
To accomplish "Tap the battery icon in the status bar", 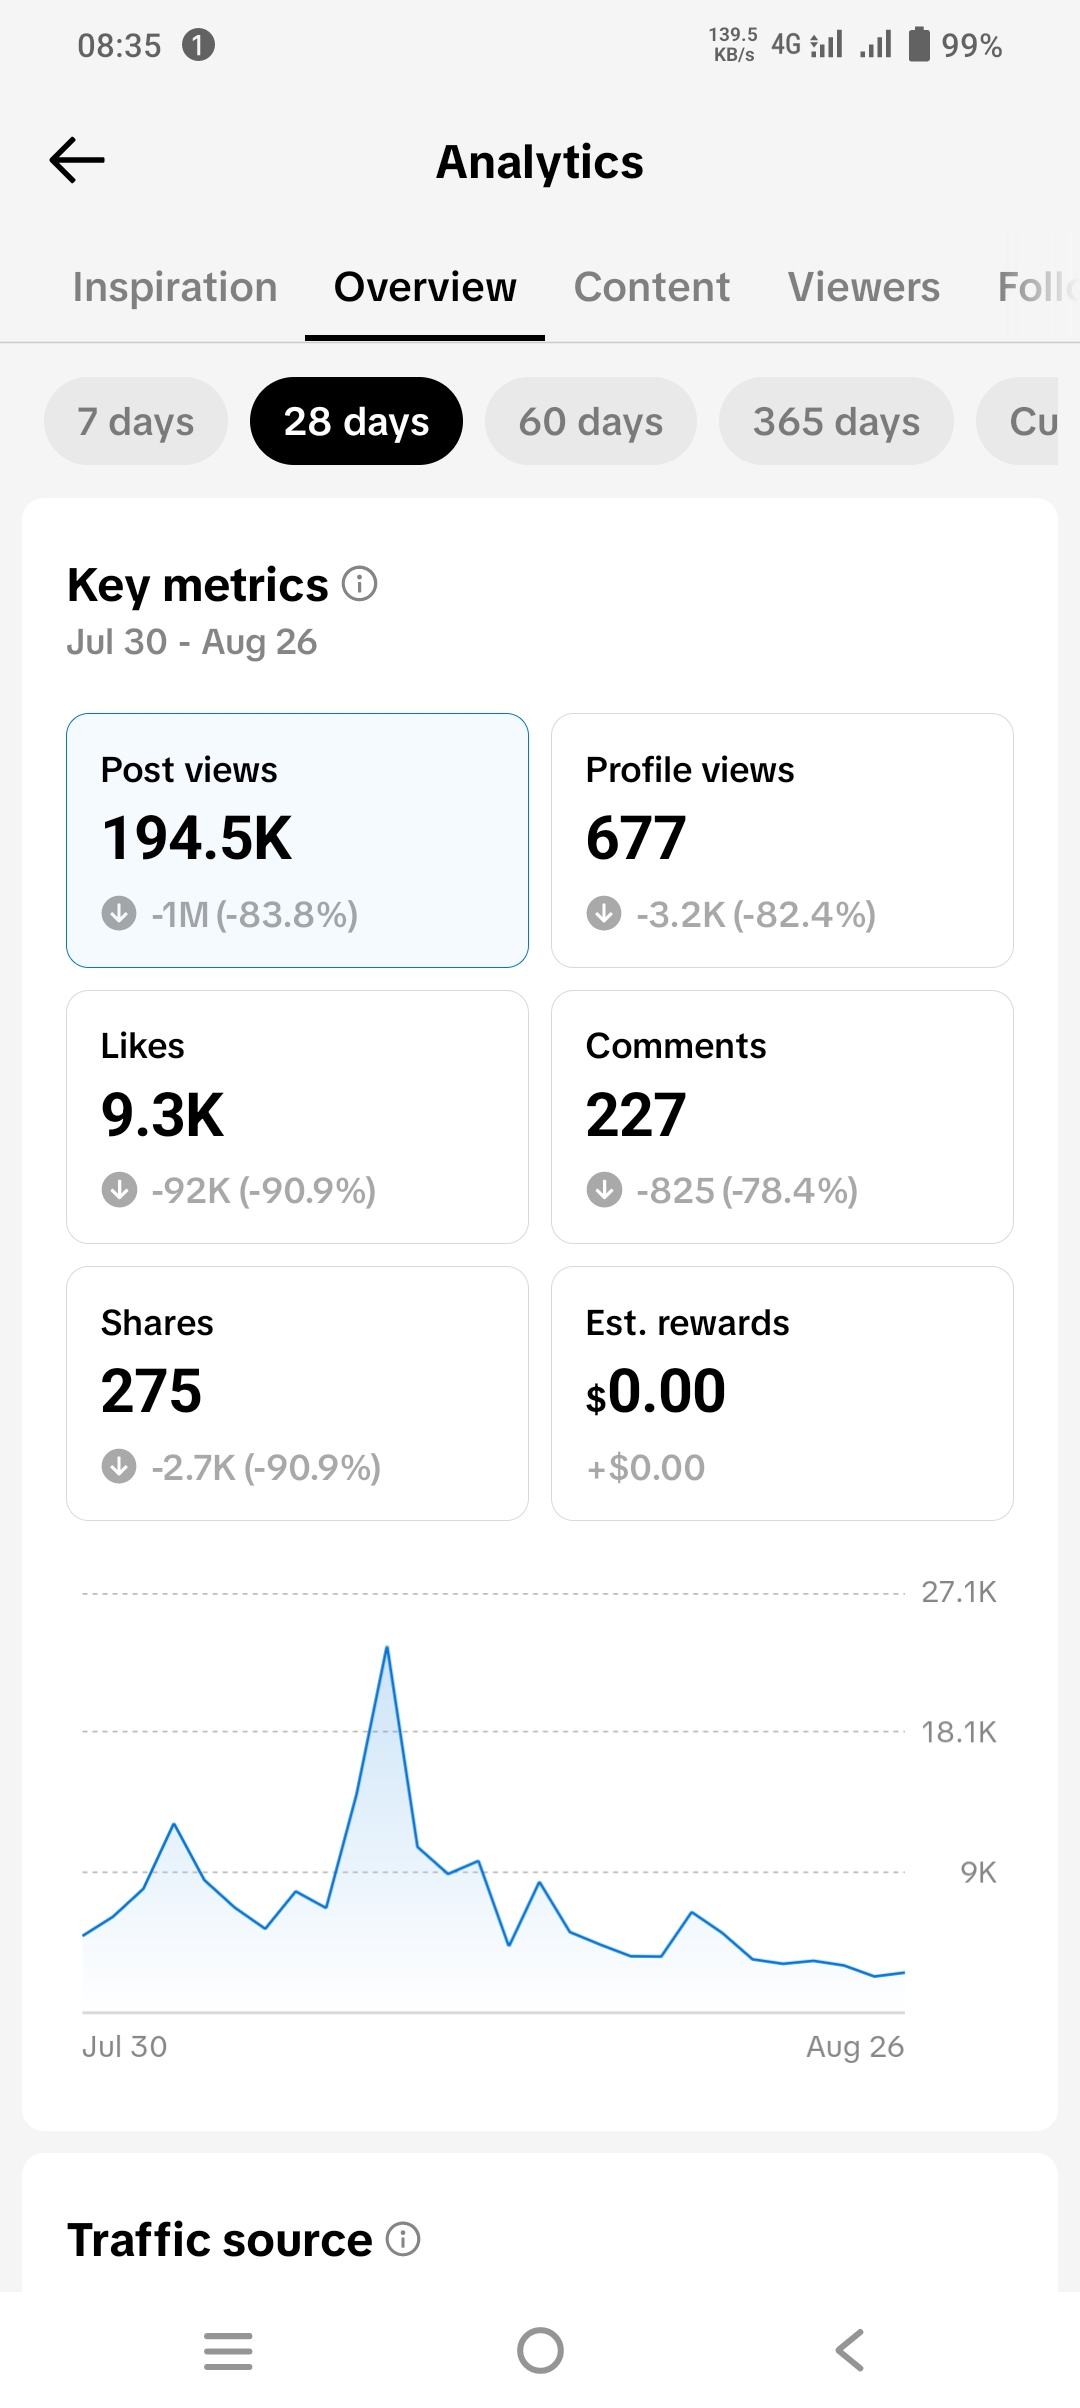I will coord(919,44).
